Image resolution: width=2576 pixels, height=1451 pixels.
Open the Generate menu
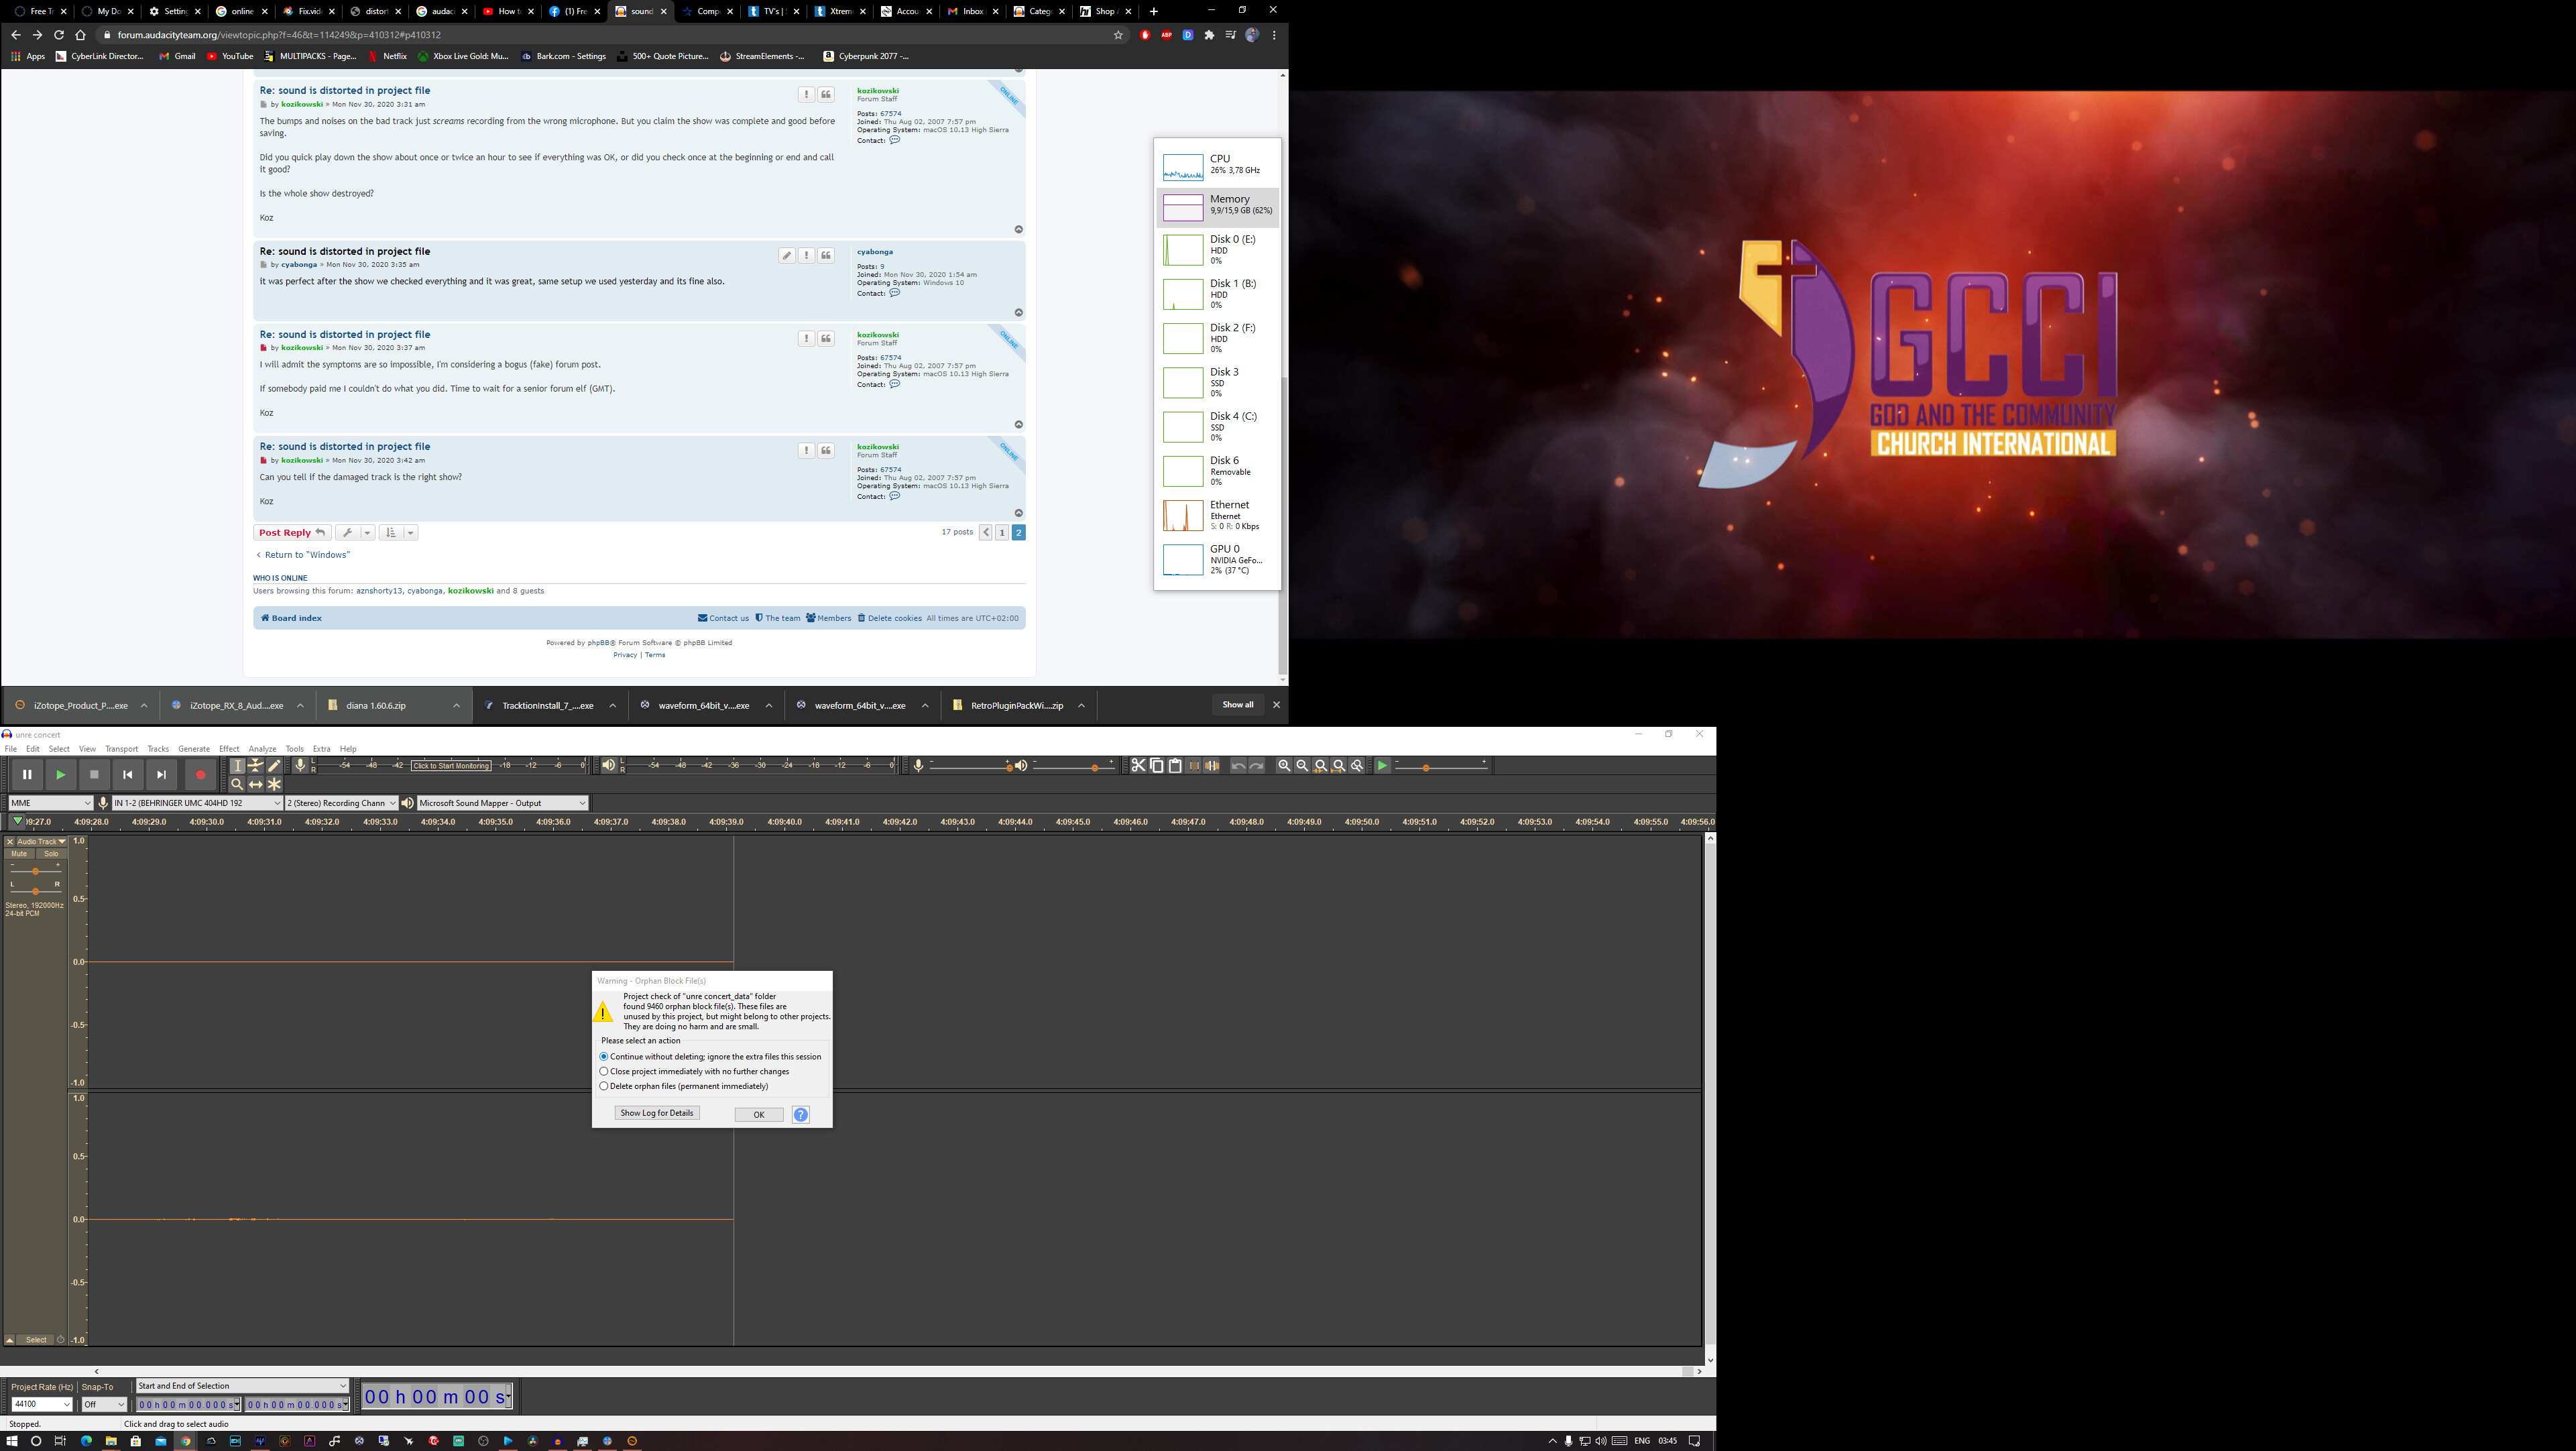click(194, 749)
